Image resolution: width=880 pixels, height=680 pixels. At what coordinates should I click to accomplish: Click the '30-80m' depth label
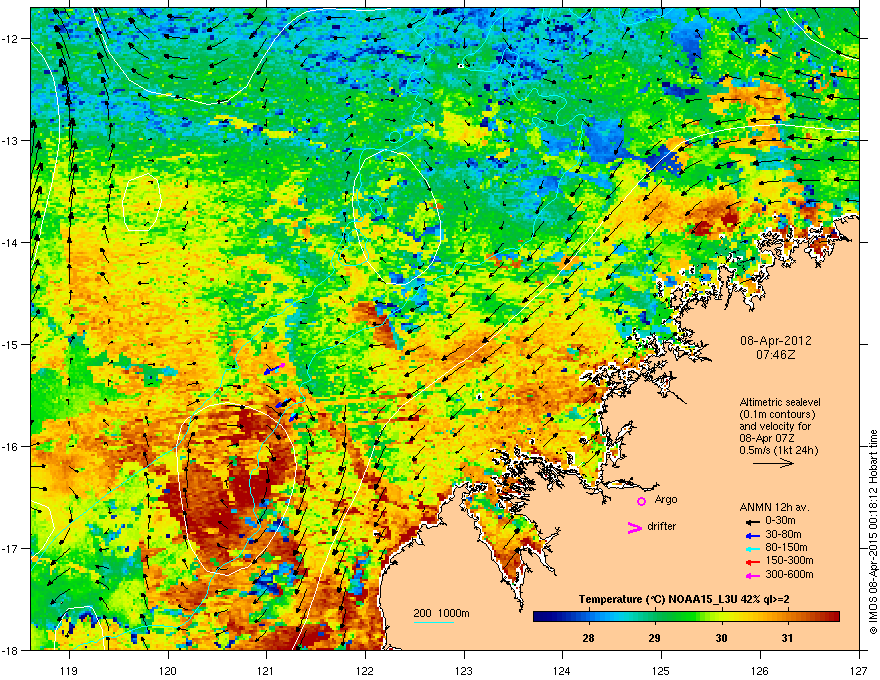[x=783, y=535]
